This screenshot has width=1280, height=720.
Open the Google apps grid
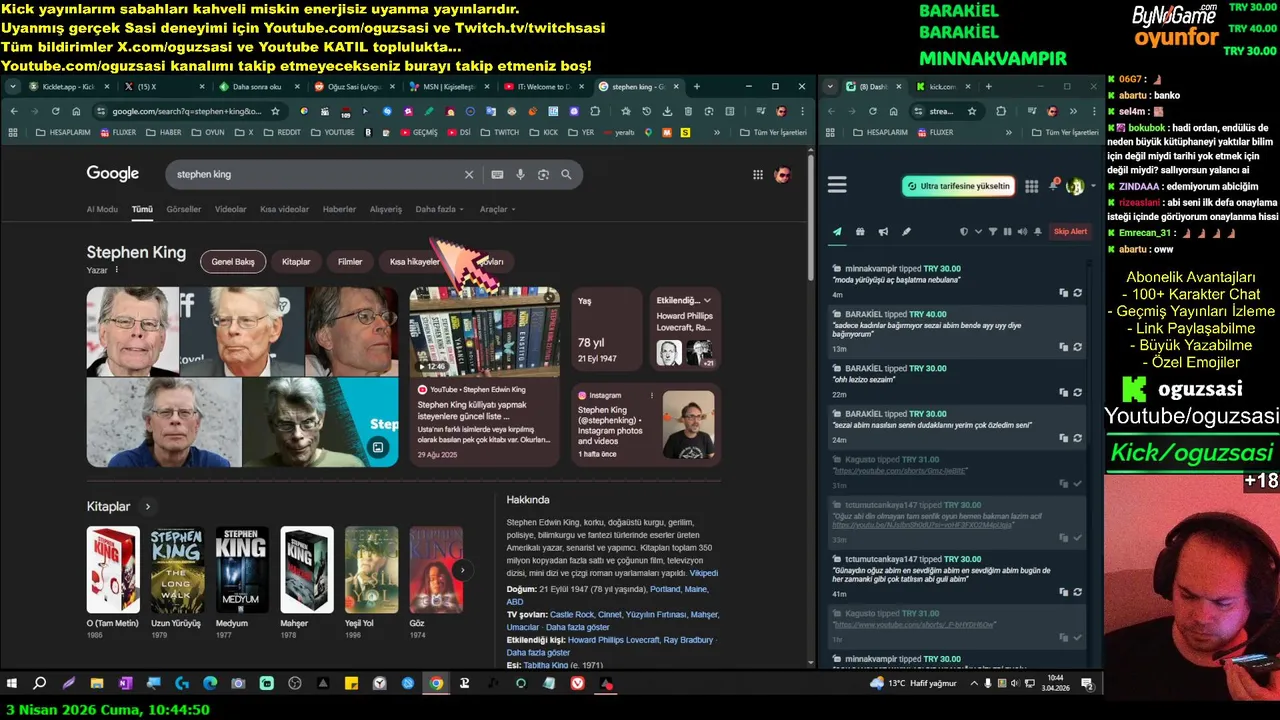pos(758,175)
